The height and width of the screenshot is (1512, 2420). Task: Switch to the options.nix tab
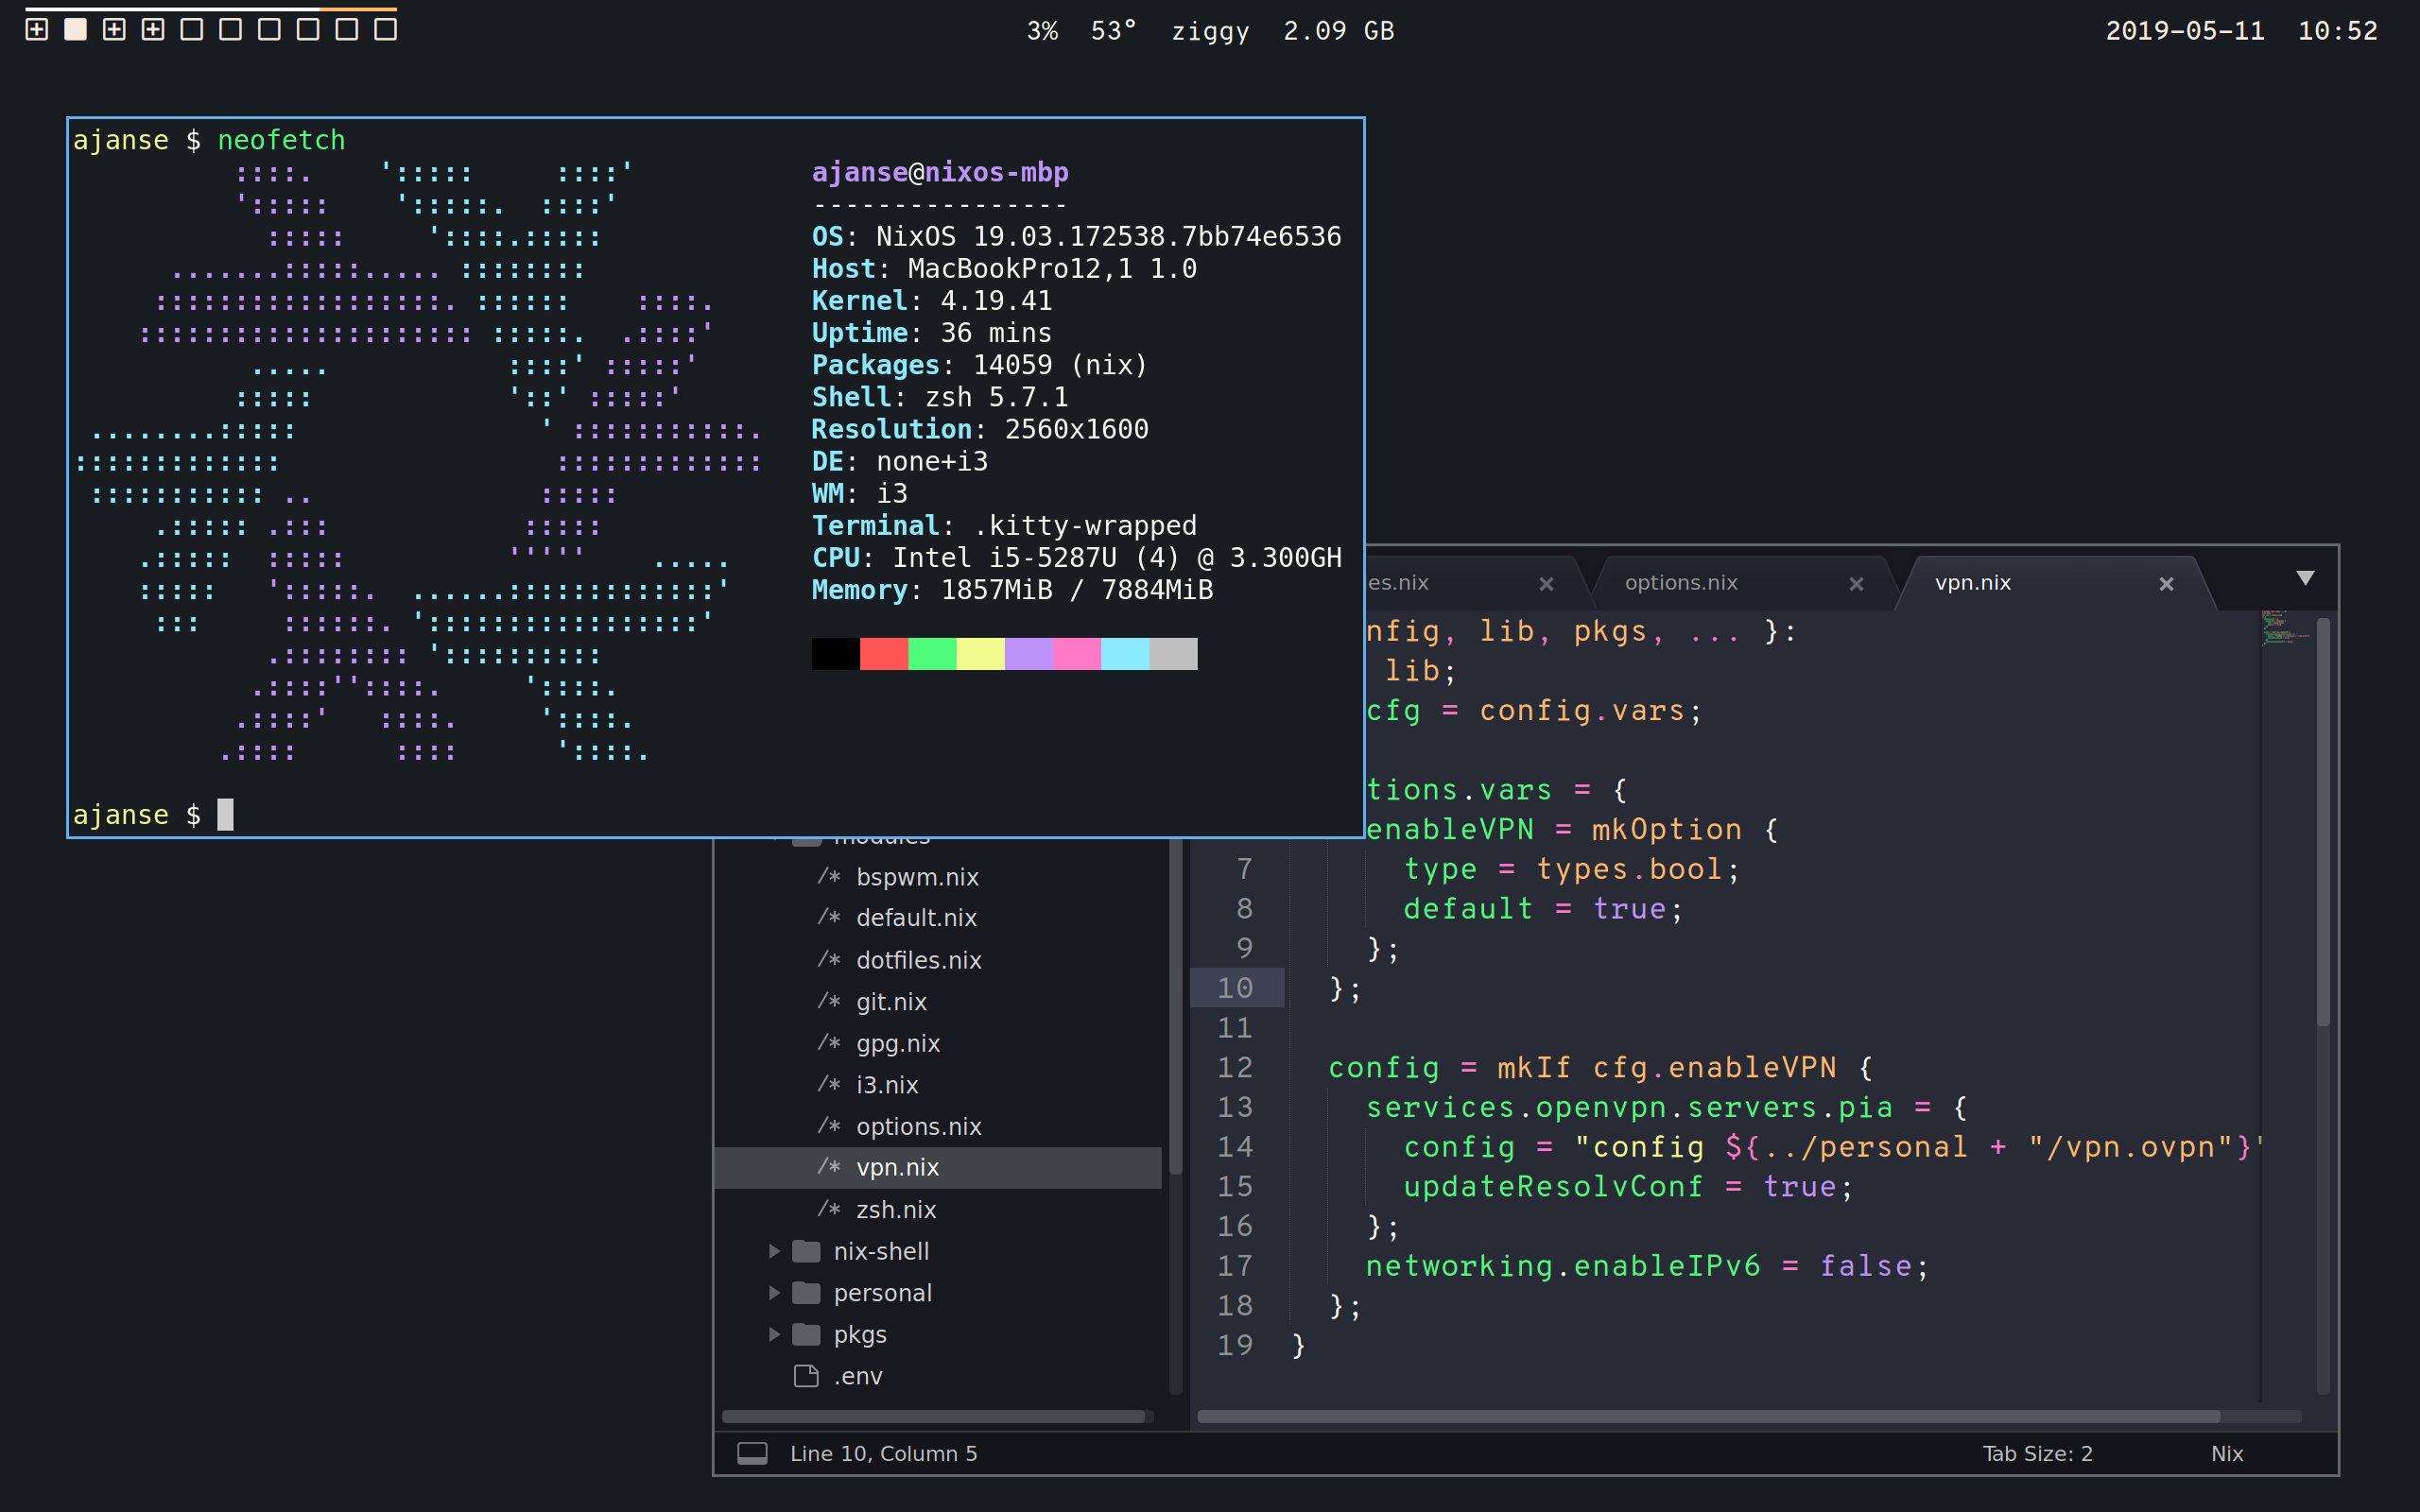(1681, 583)
